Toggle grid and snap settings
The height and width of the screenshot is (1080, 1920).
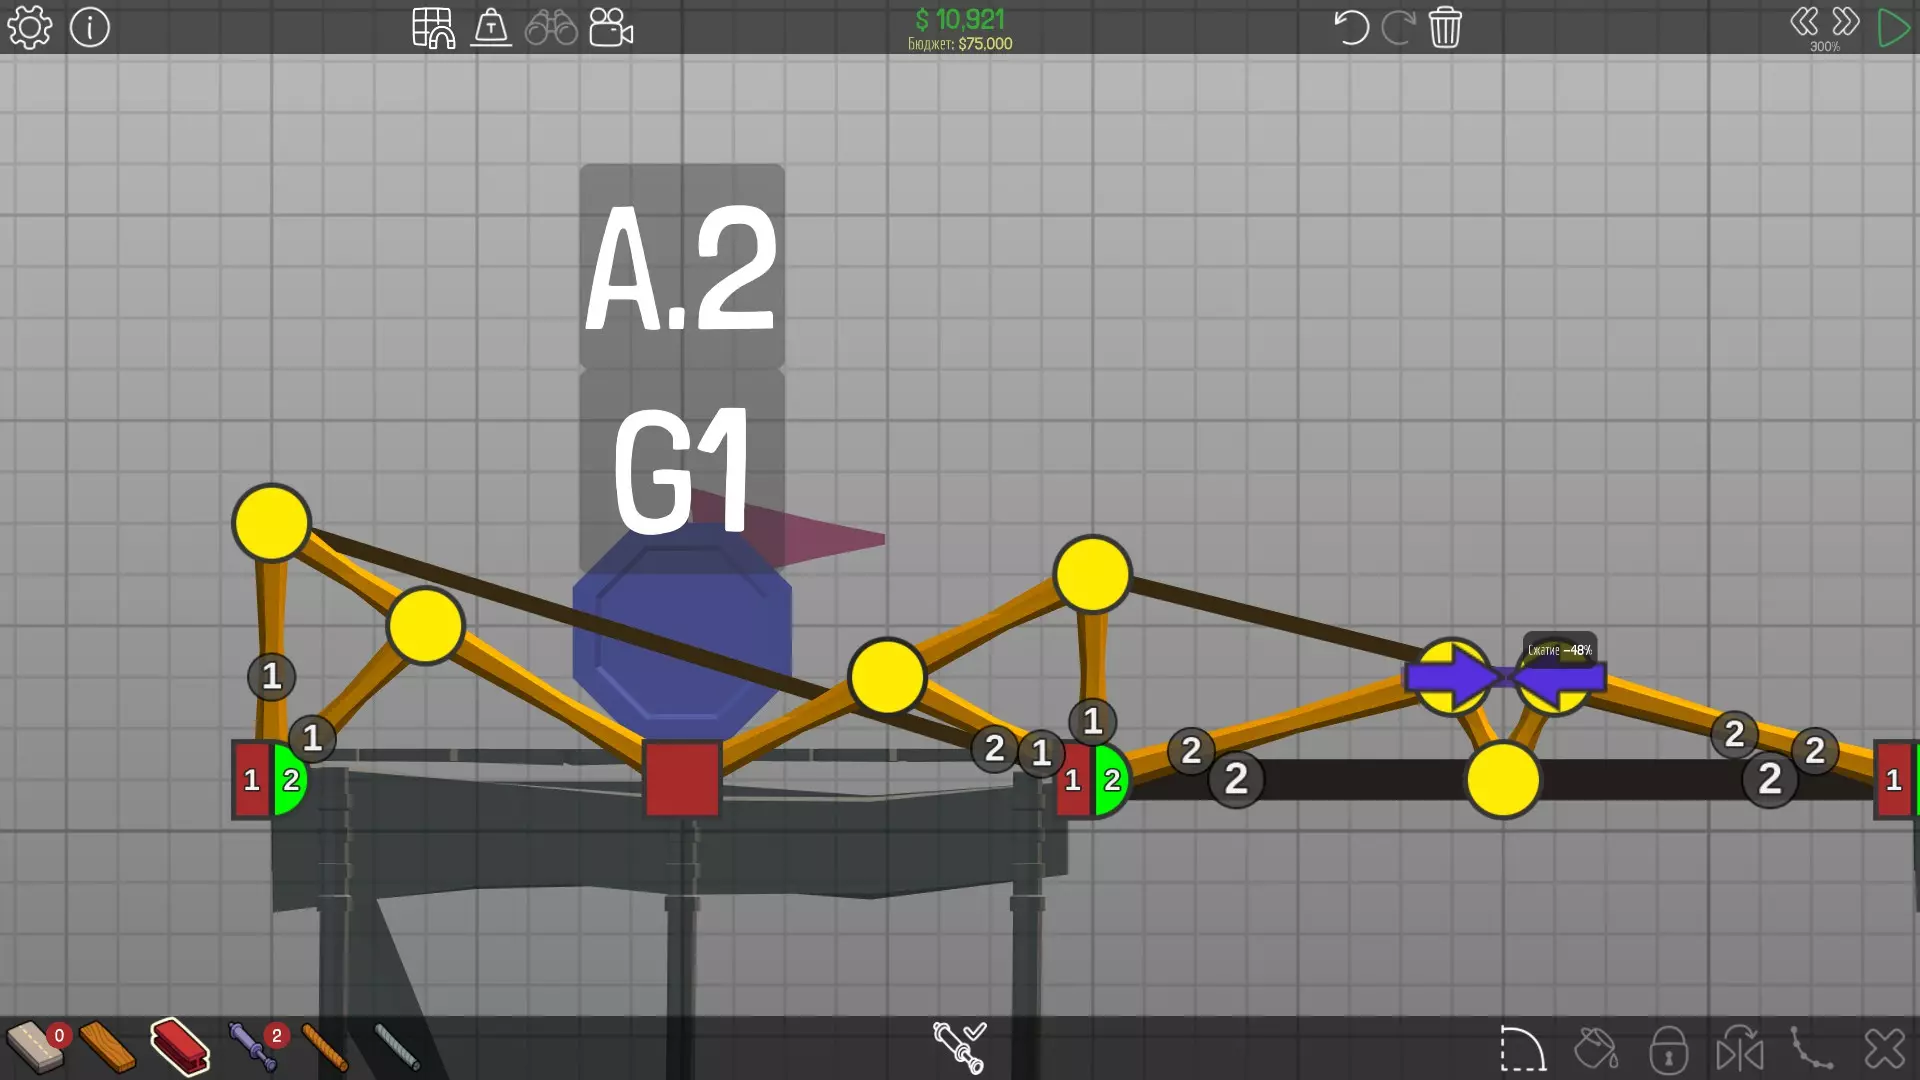click(433, 28)
